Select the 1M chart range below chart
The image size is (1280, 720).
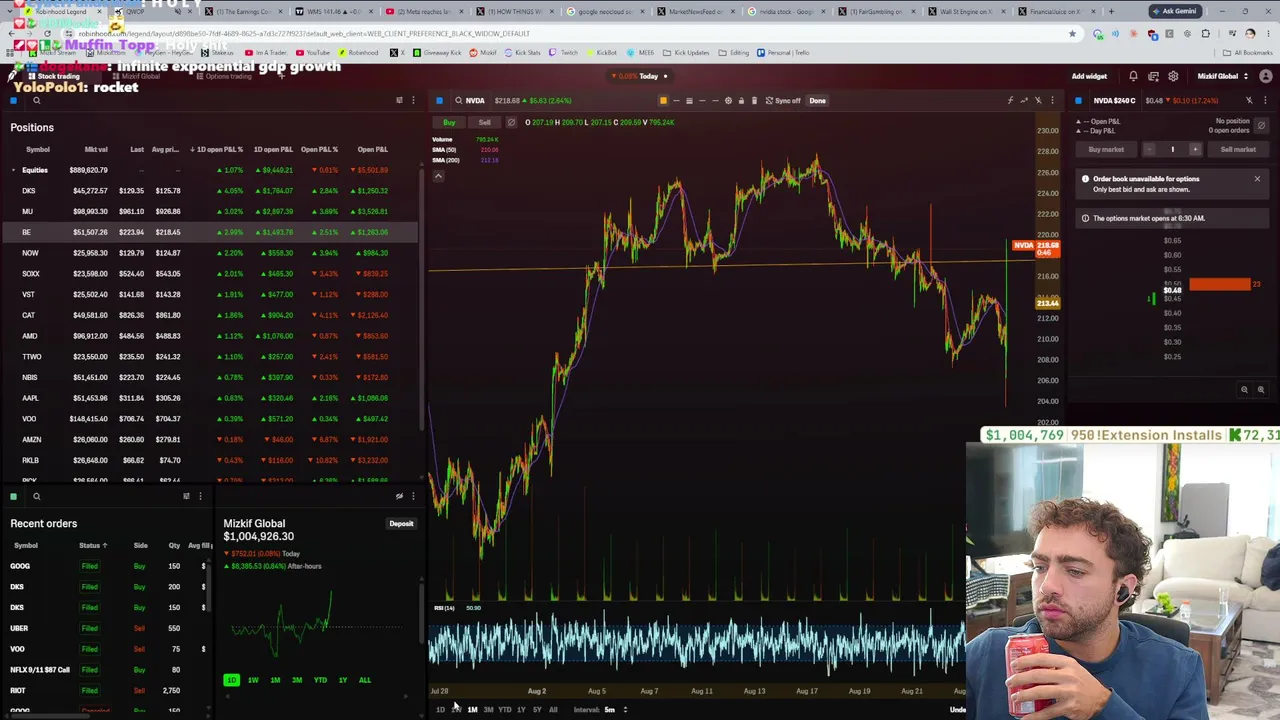point(472,710)
